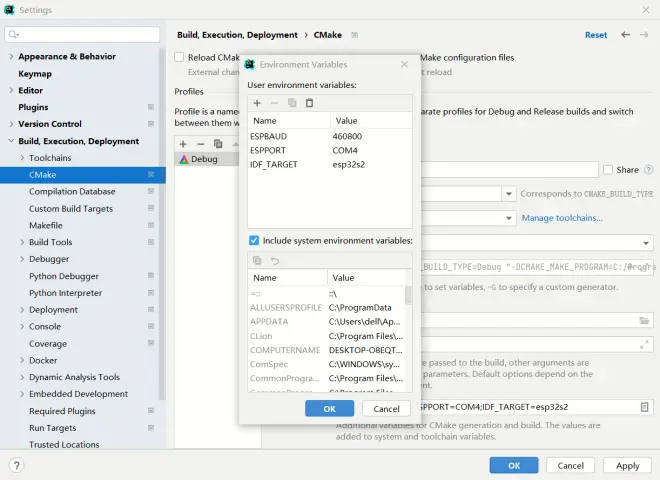Expand Toolchains tree node
Image resolution: width=660 pixels, height=480 pixels.
point(22,157)
